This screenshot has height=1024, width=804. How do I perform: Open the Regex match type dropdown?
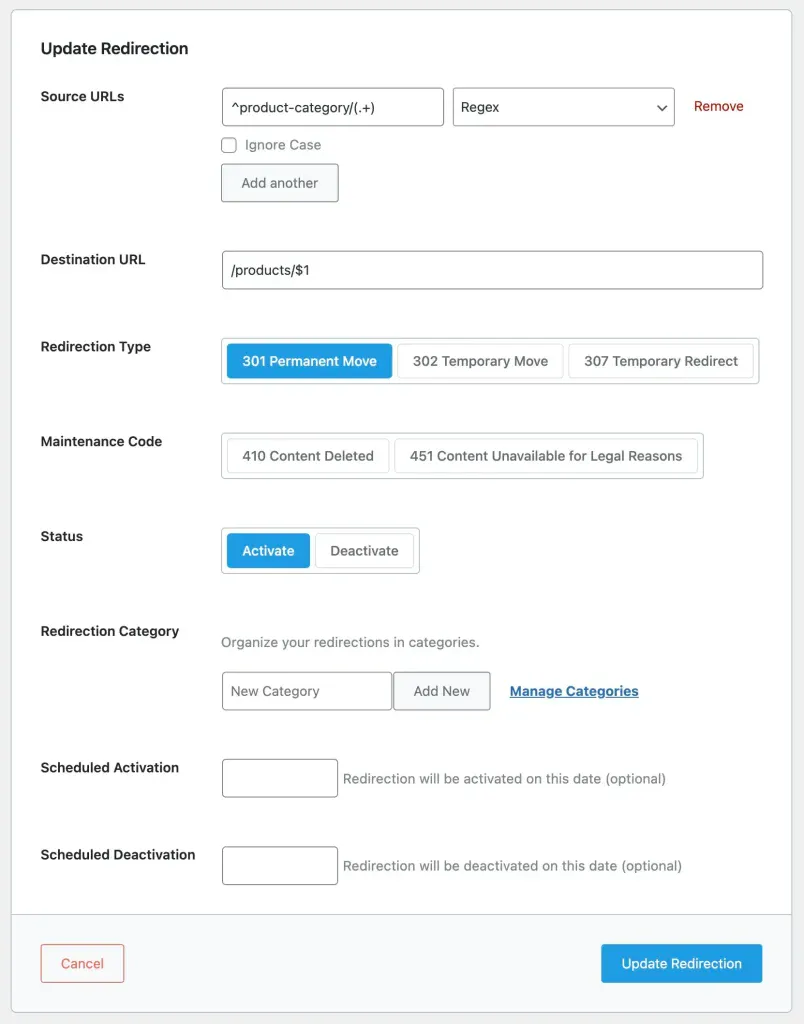(x=563, y=107)
